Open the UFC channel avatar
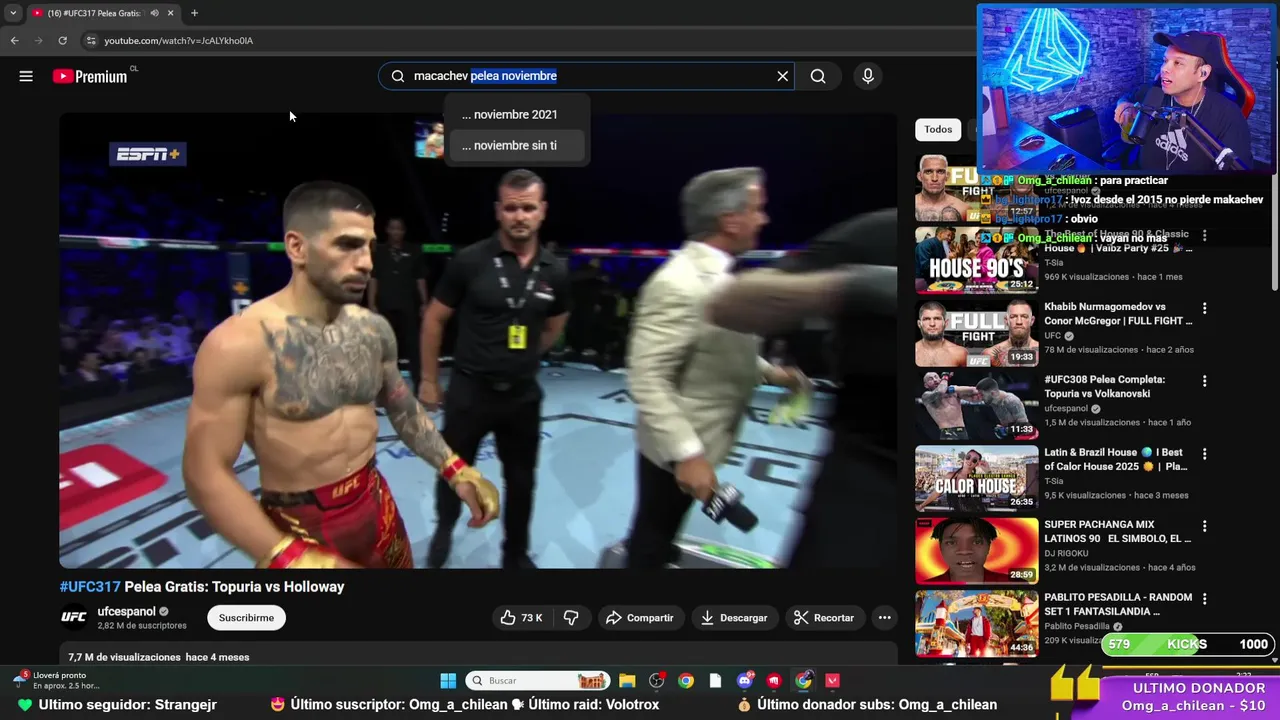 [x=74, y=617]
